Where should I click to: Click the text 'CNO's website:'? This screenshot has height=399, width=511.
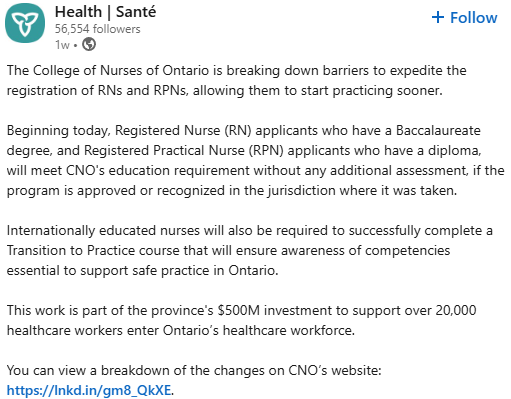335,370
